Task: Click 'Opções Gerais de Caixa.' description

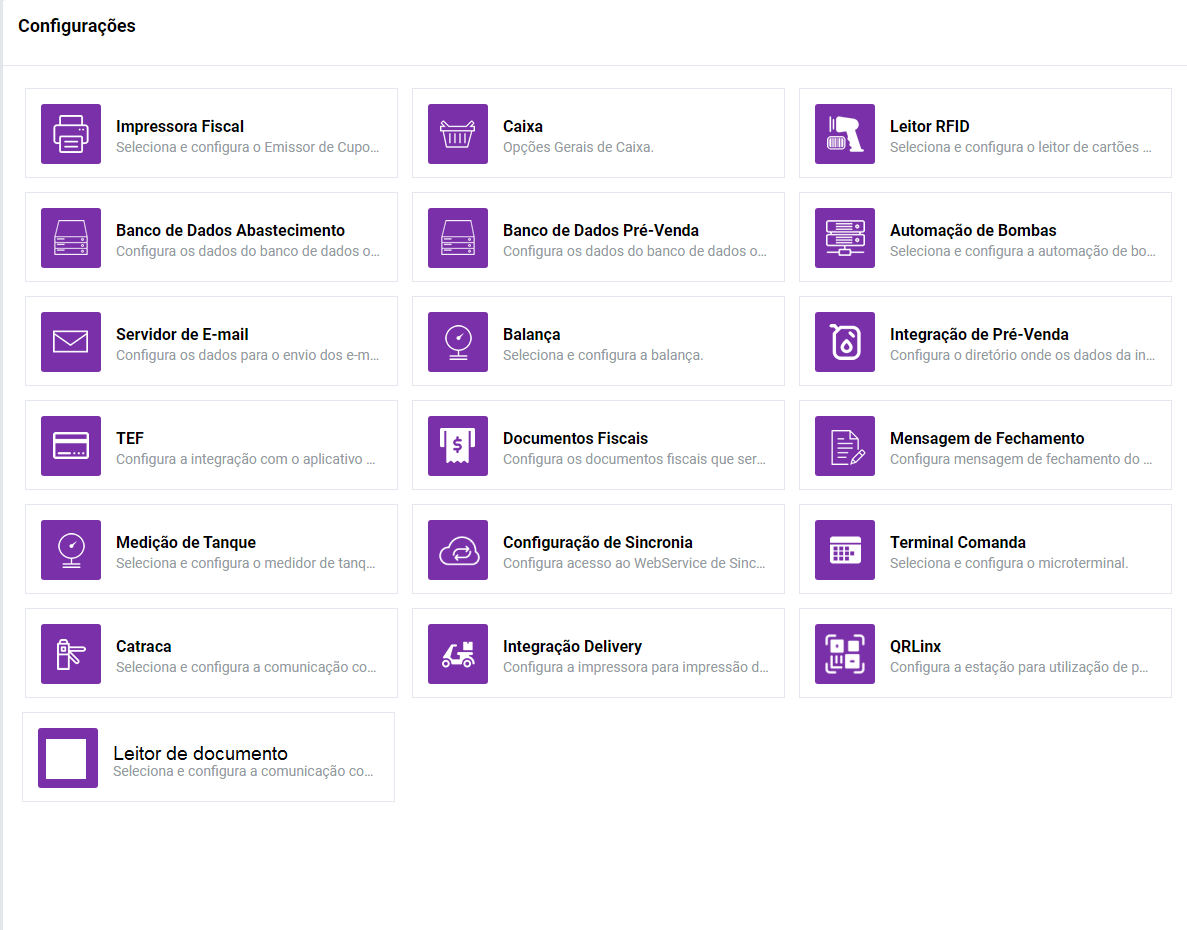Action: [578, 147]
